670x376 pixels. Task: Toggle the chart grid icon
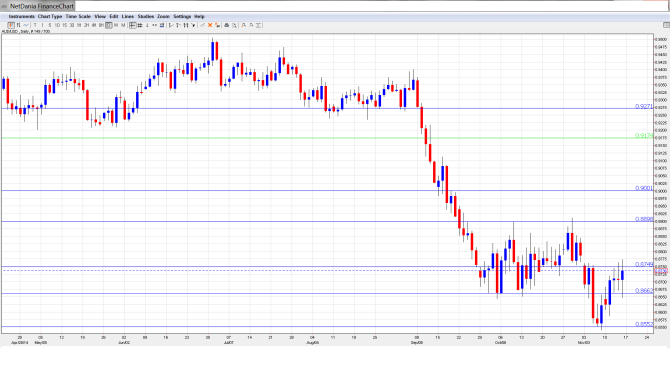[140, 25]
